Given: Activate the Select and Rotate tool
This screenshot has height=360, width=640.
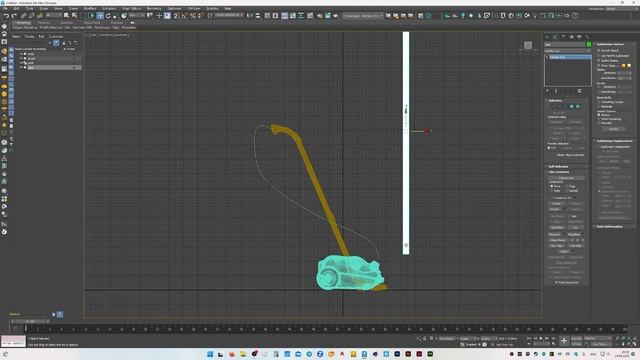Looking at the screenshot, I should tap(108, 16).
